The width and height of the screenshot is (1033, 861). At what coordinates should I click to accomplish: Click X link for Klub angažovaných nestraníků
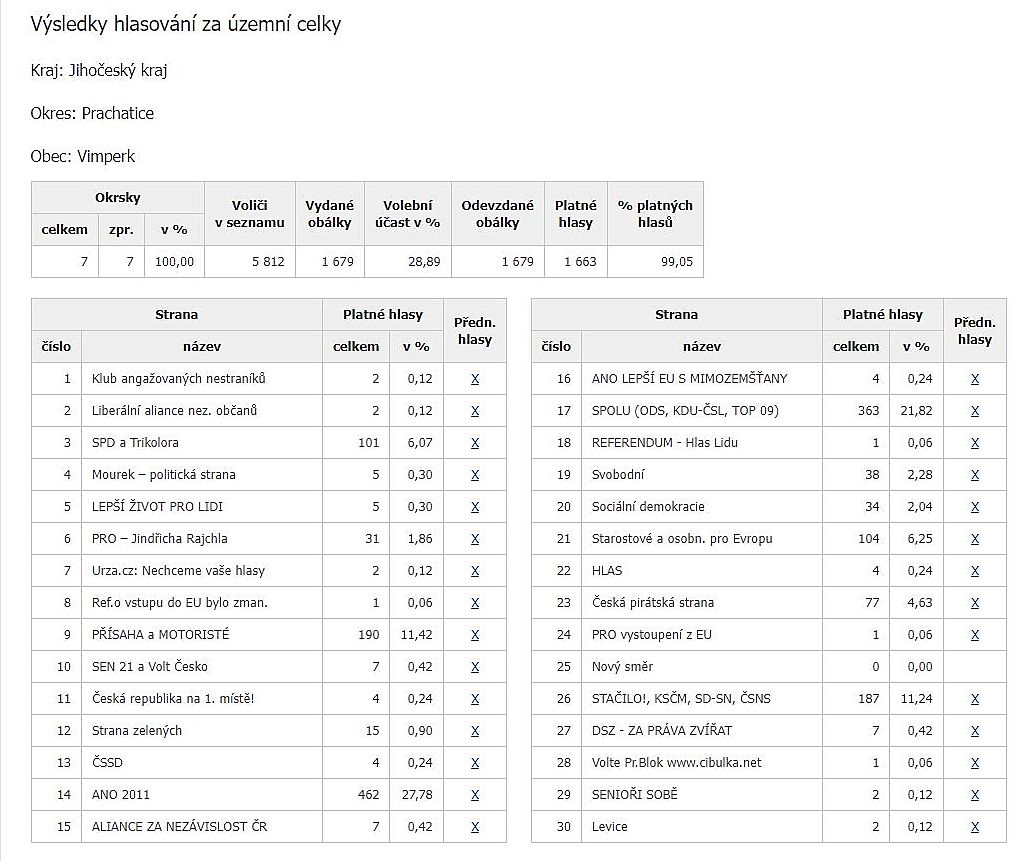pos(475,379)
